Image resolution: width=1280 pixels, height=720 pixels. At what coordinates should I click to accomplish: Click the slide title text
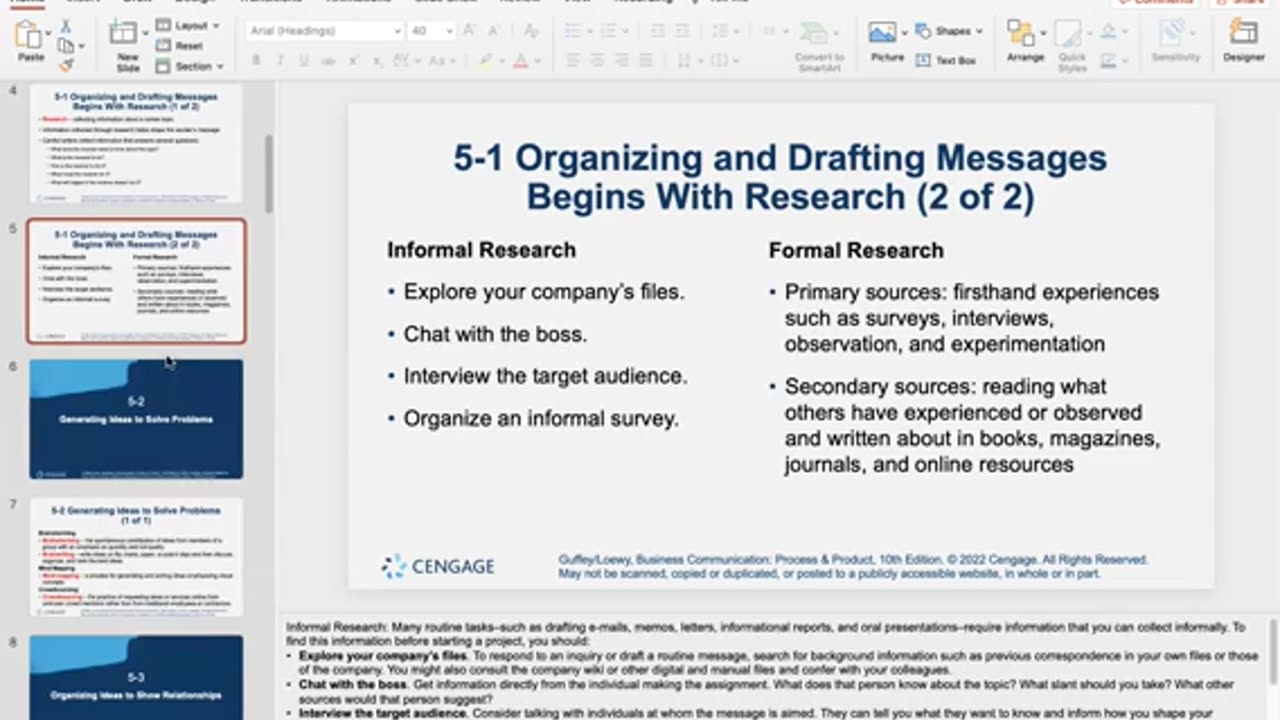coord(780,177)
